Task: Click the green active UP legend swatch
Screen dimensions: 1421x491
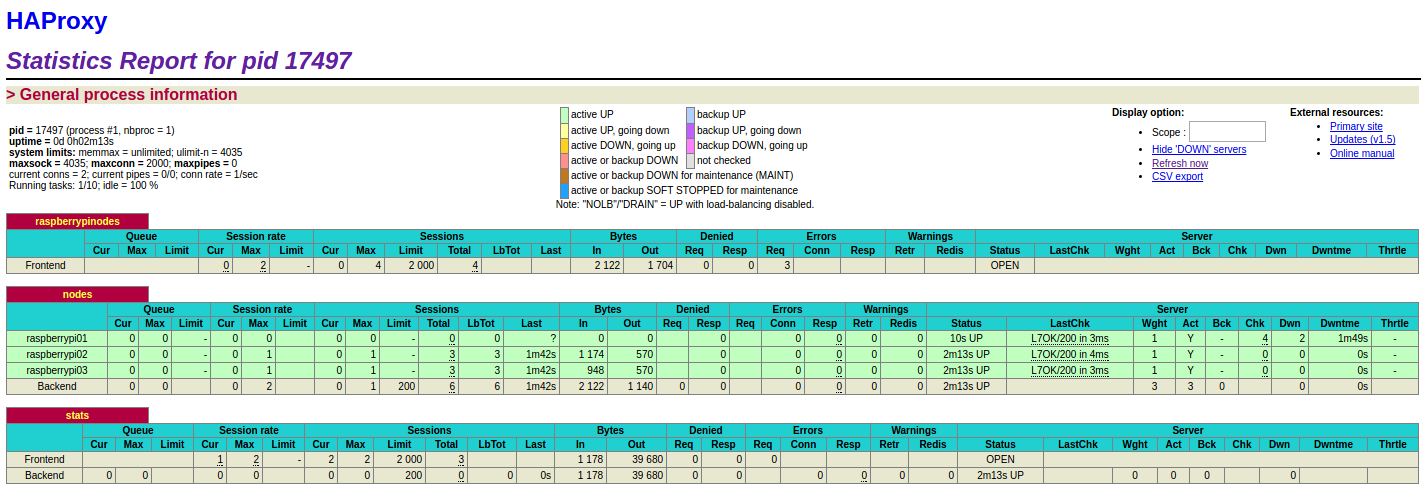Action: pyautogui.click(x=564, y=115)
